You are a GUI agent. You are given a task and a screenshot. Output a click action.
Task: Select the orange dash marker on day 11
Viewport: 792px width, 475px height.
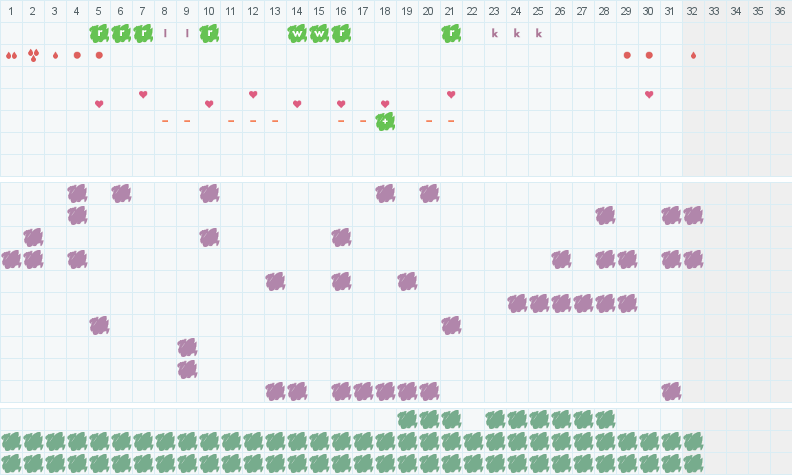coord(231,121)
